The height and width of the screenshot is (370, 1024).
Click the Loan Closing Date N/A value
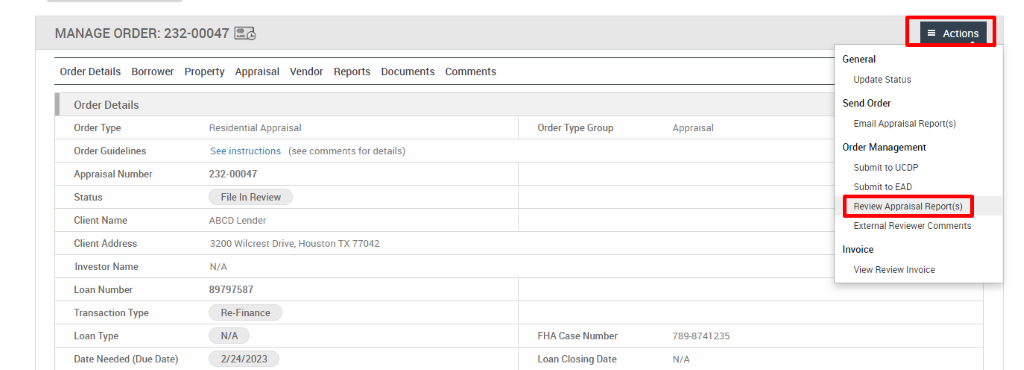tap(681, 360)
